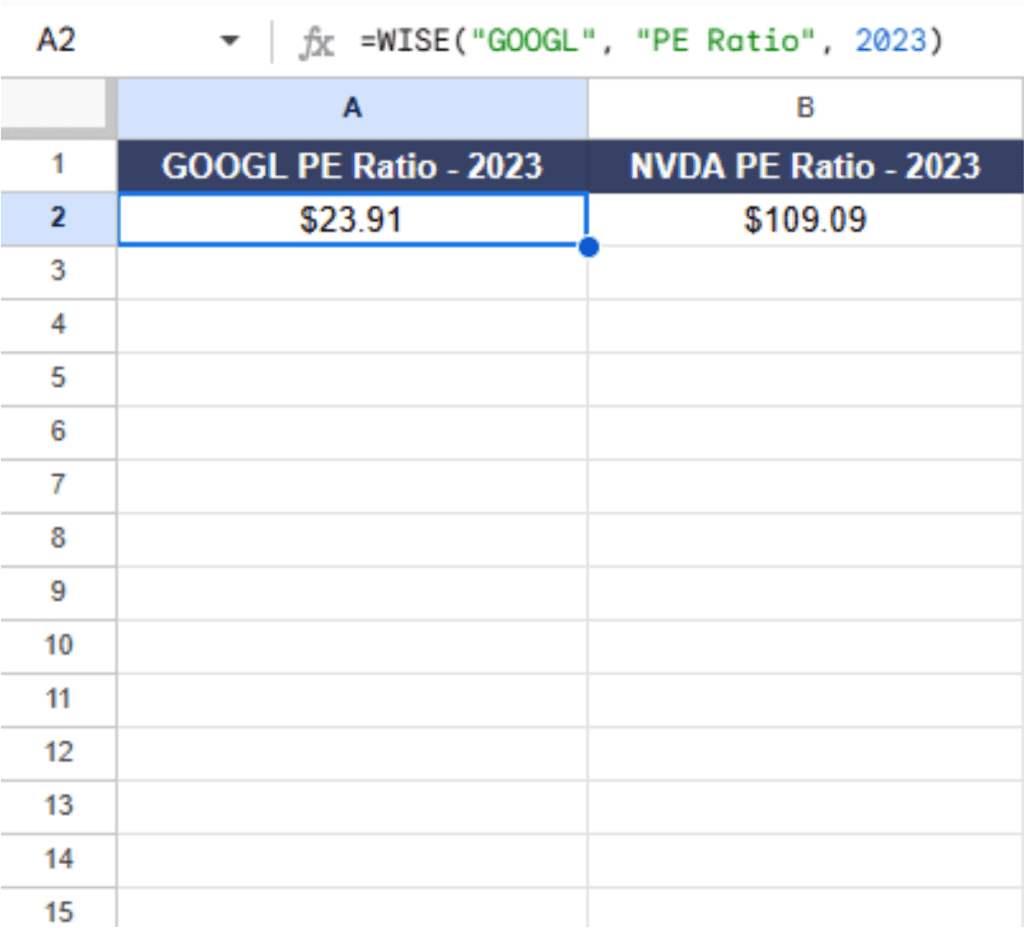The height and width of the screenshot is (939, 1024).
Task: Click the blue fill handle on A2
Action: 588,246
